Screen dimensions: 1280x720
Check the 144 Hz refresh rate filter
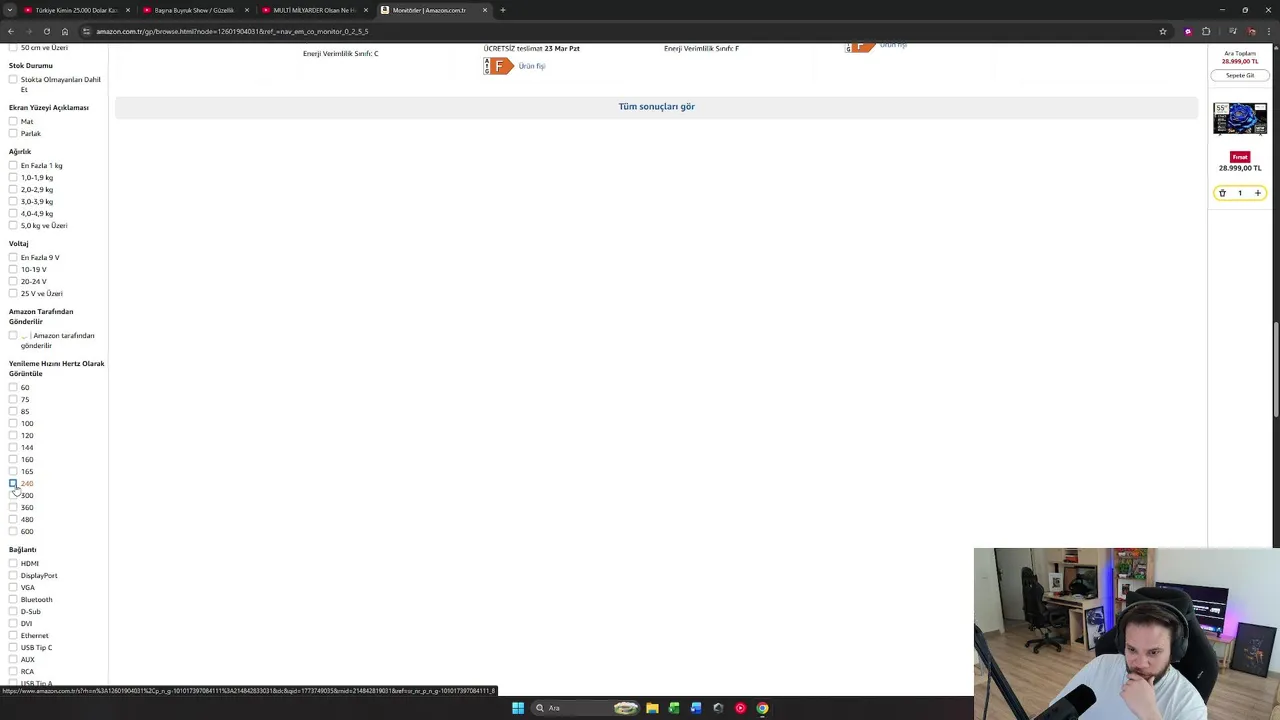click(13, 447)
